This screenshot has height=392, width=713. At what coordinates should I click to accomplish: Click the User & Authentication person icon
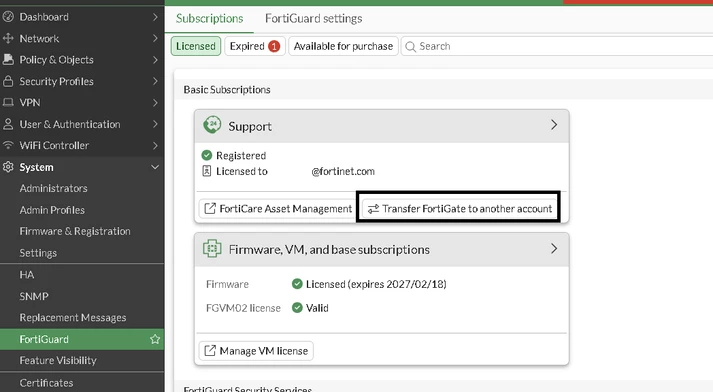(x=8, y=124)
